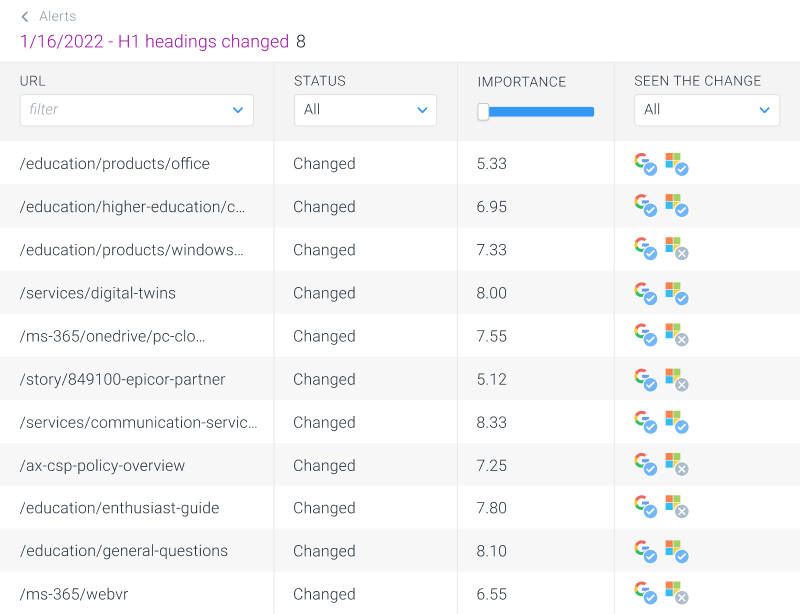Open the Seen the Change dropdown
The image size is (800, 614).
(706, 110)
